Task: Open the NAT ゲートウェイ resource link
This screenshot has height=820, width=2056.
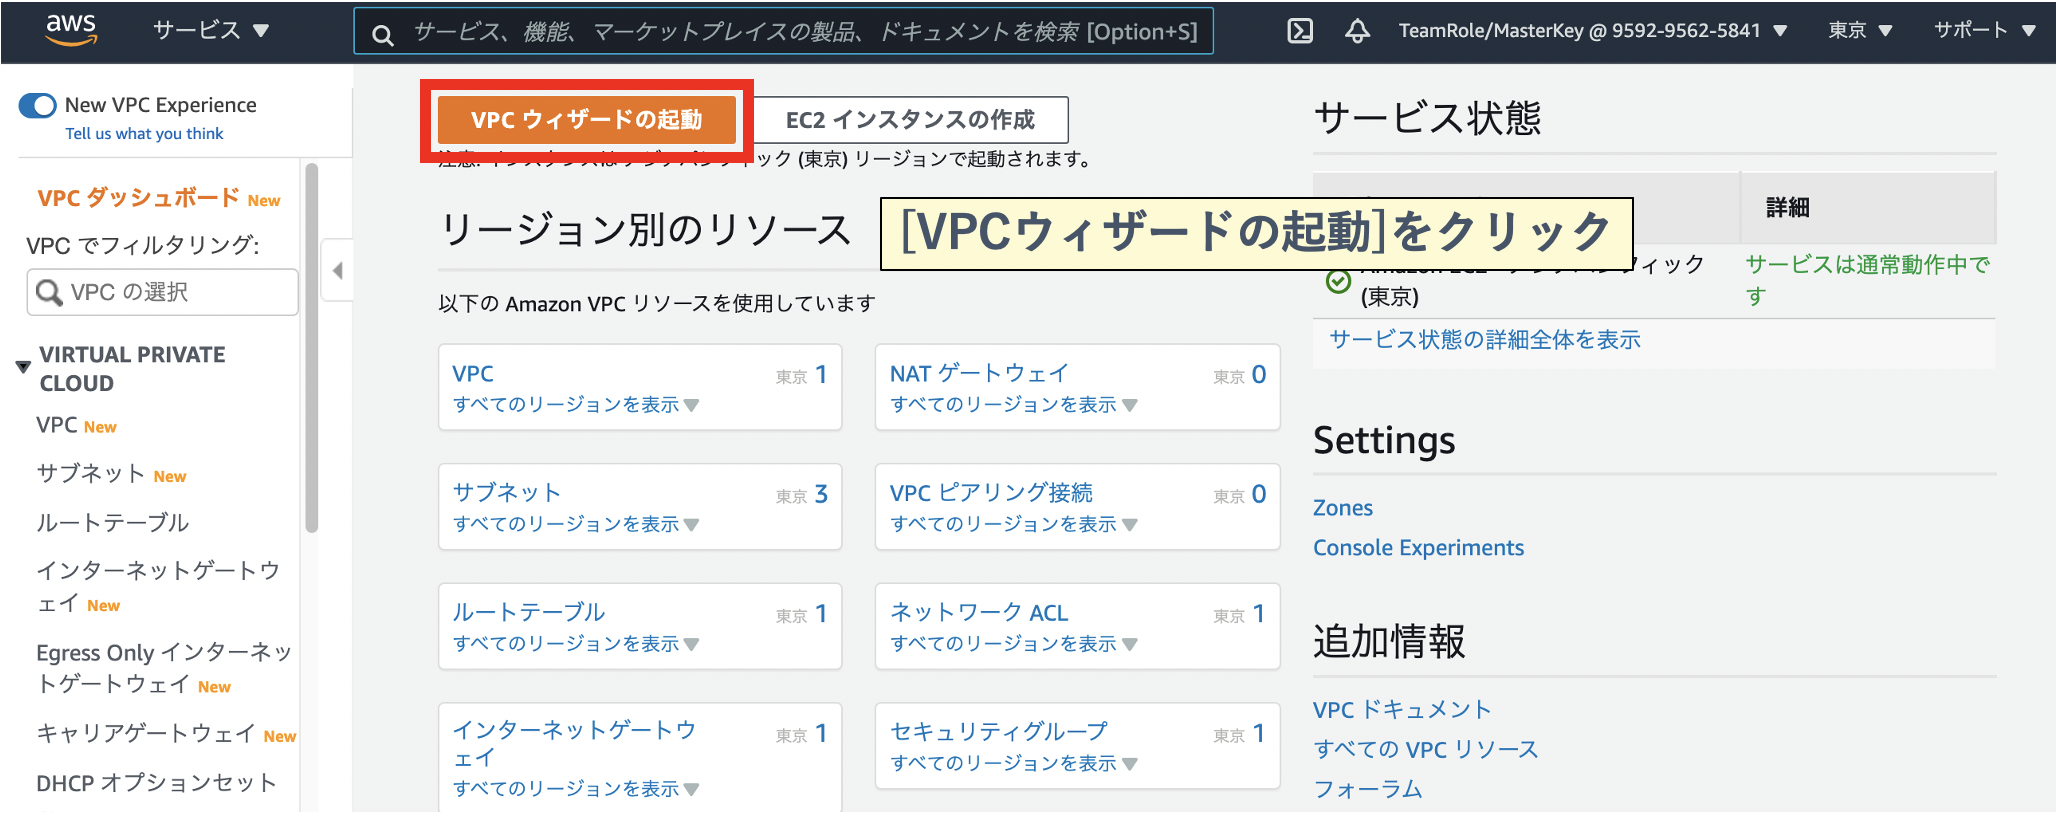Action: click(x=979, y=374)
